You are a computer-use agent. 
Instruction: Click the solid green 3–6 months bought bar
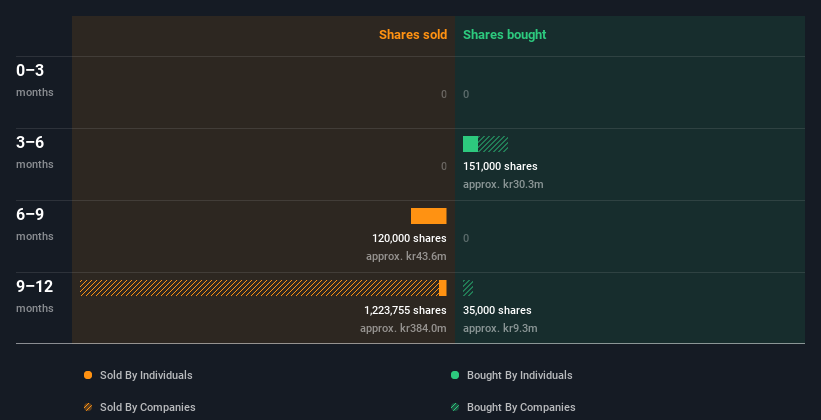pyautogui.click(x=470, y=144)
